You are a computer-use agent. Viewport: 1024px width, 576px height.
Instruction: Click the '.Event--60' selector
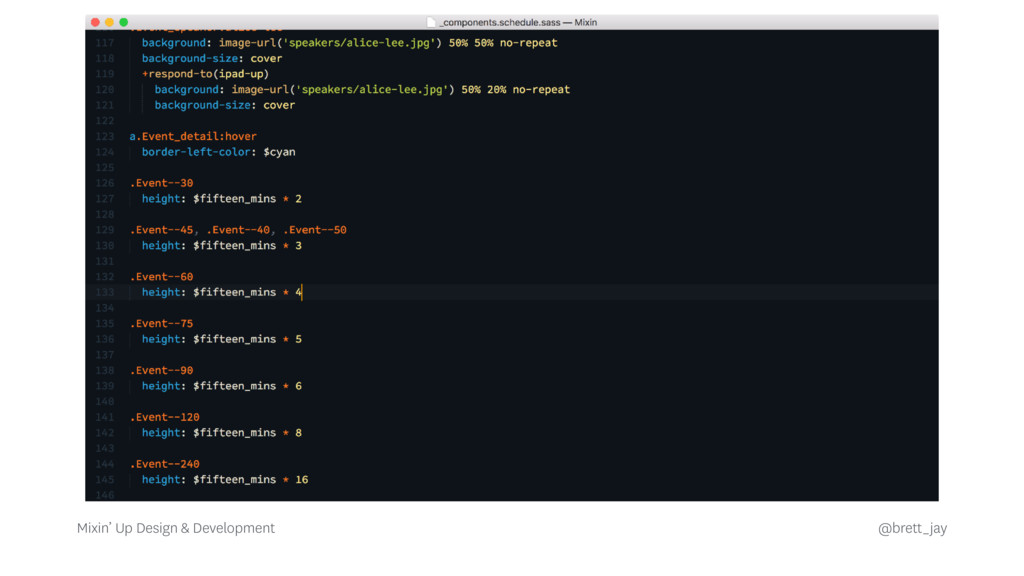coord(161,278)
